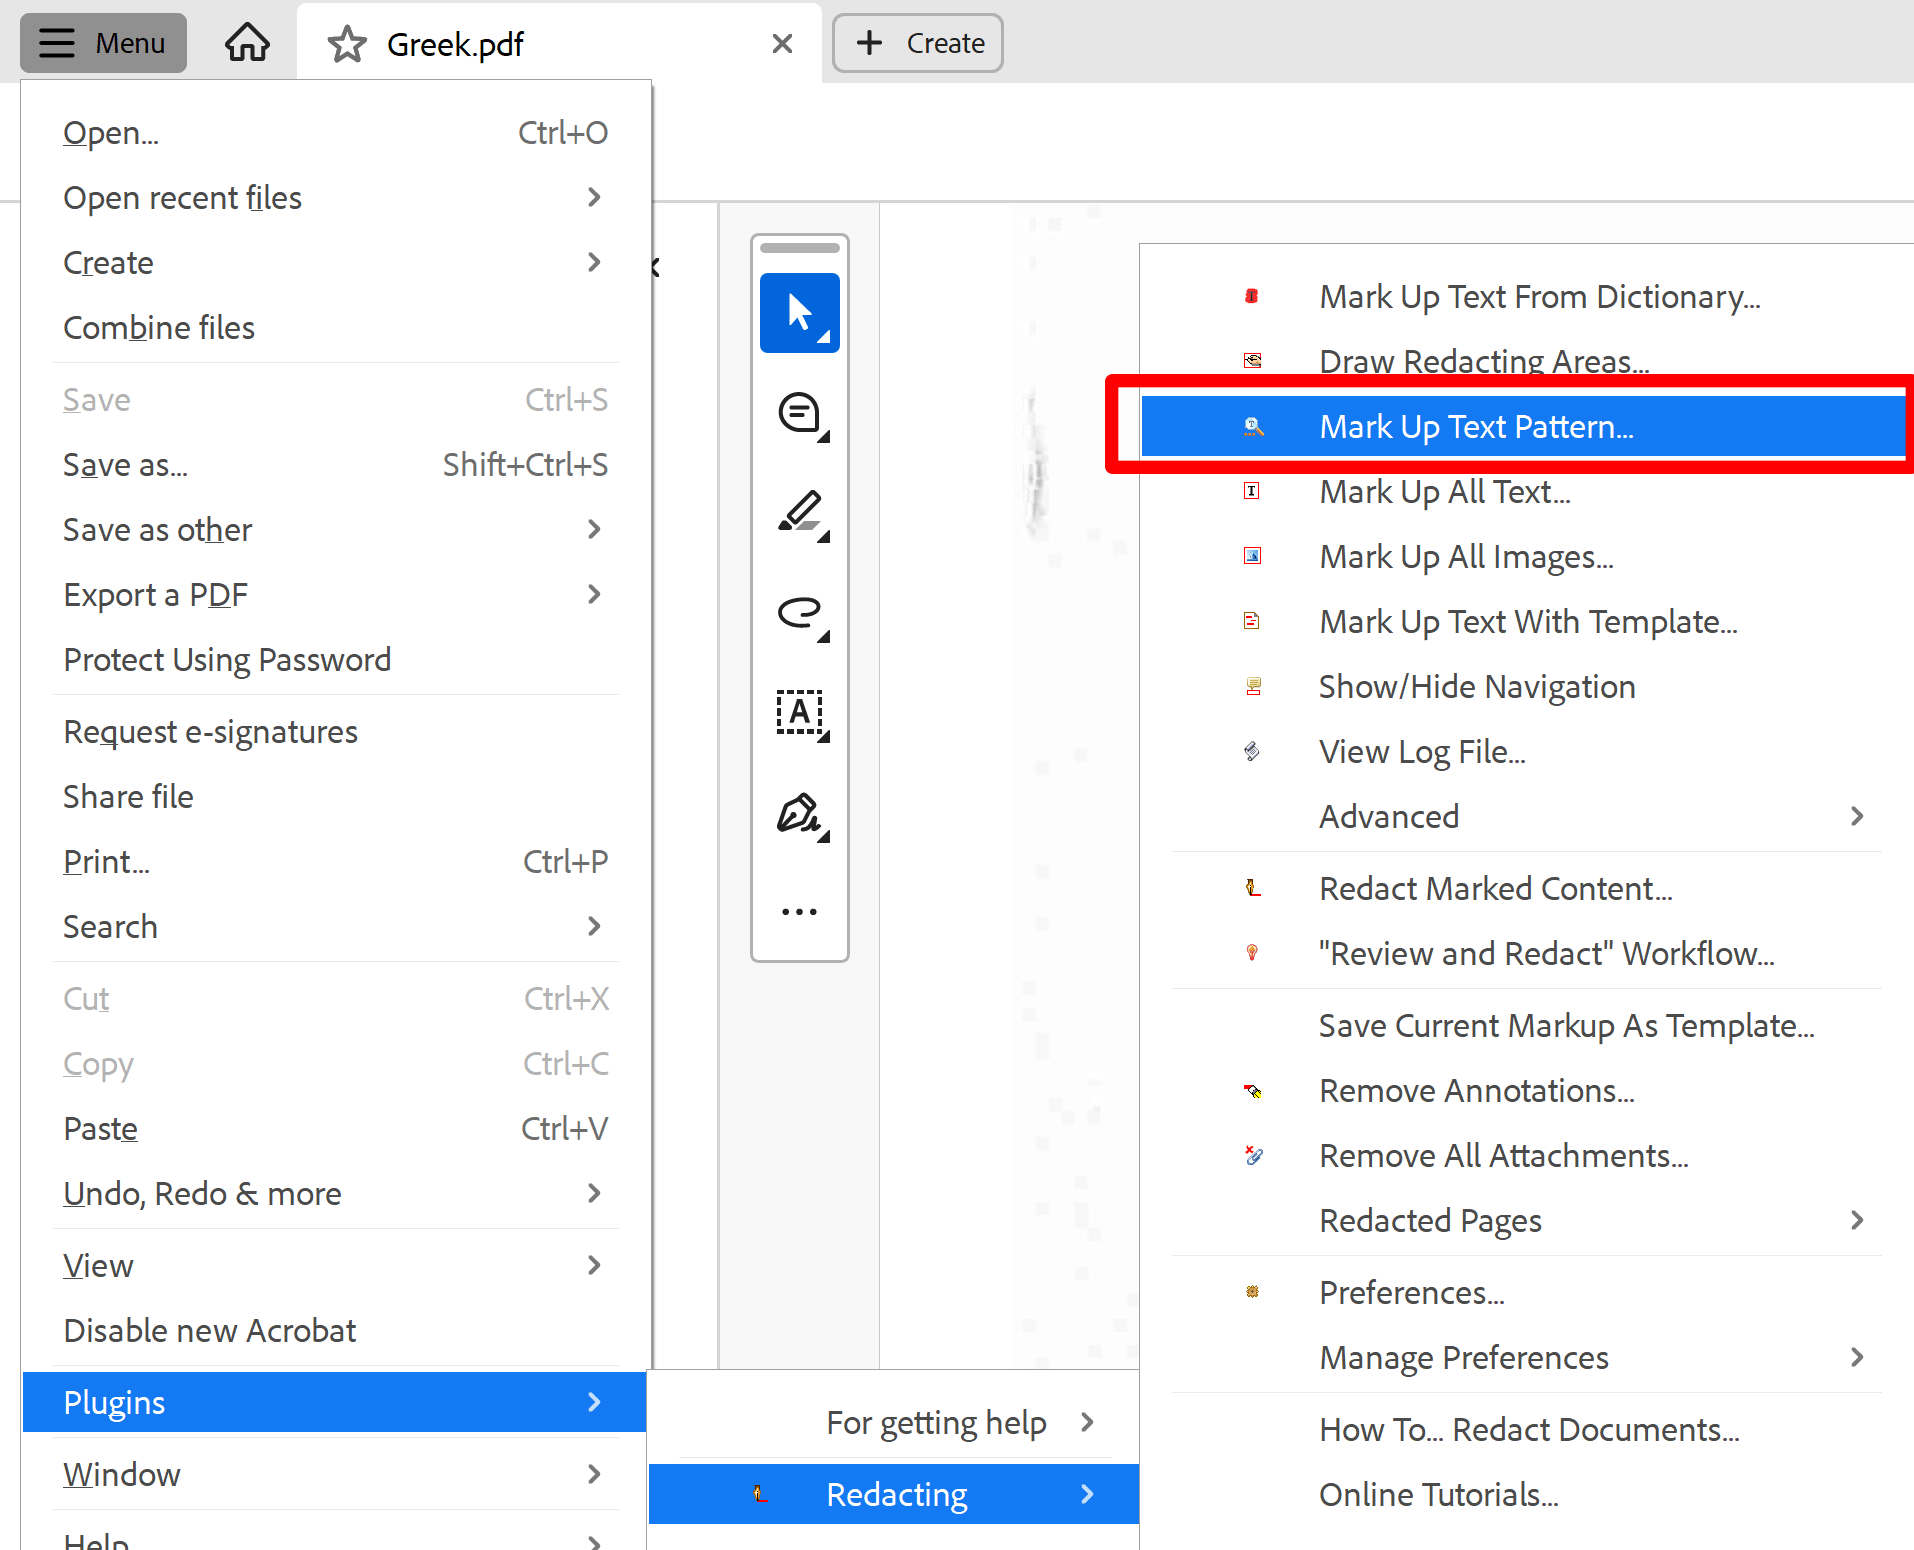
Task: Click the Redacting submenu icon
Action: [x=759, y=1494]
